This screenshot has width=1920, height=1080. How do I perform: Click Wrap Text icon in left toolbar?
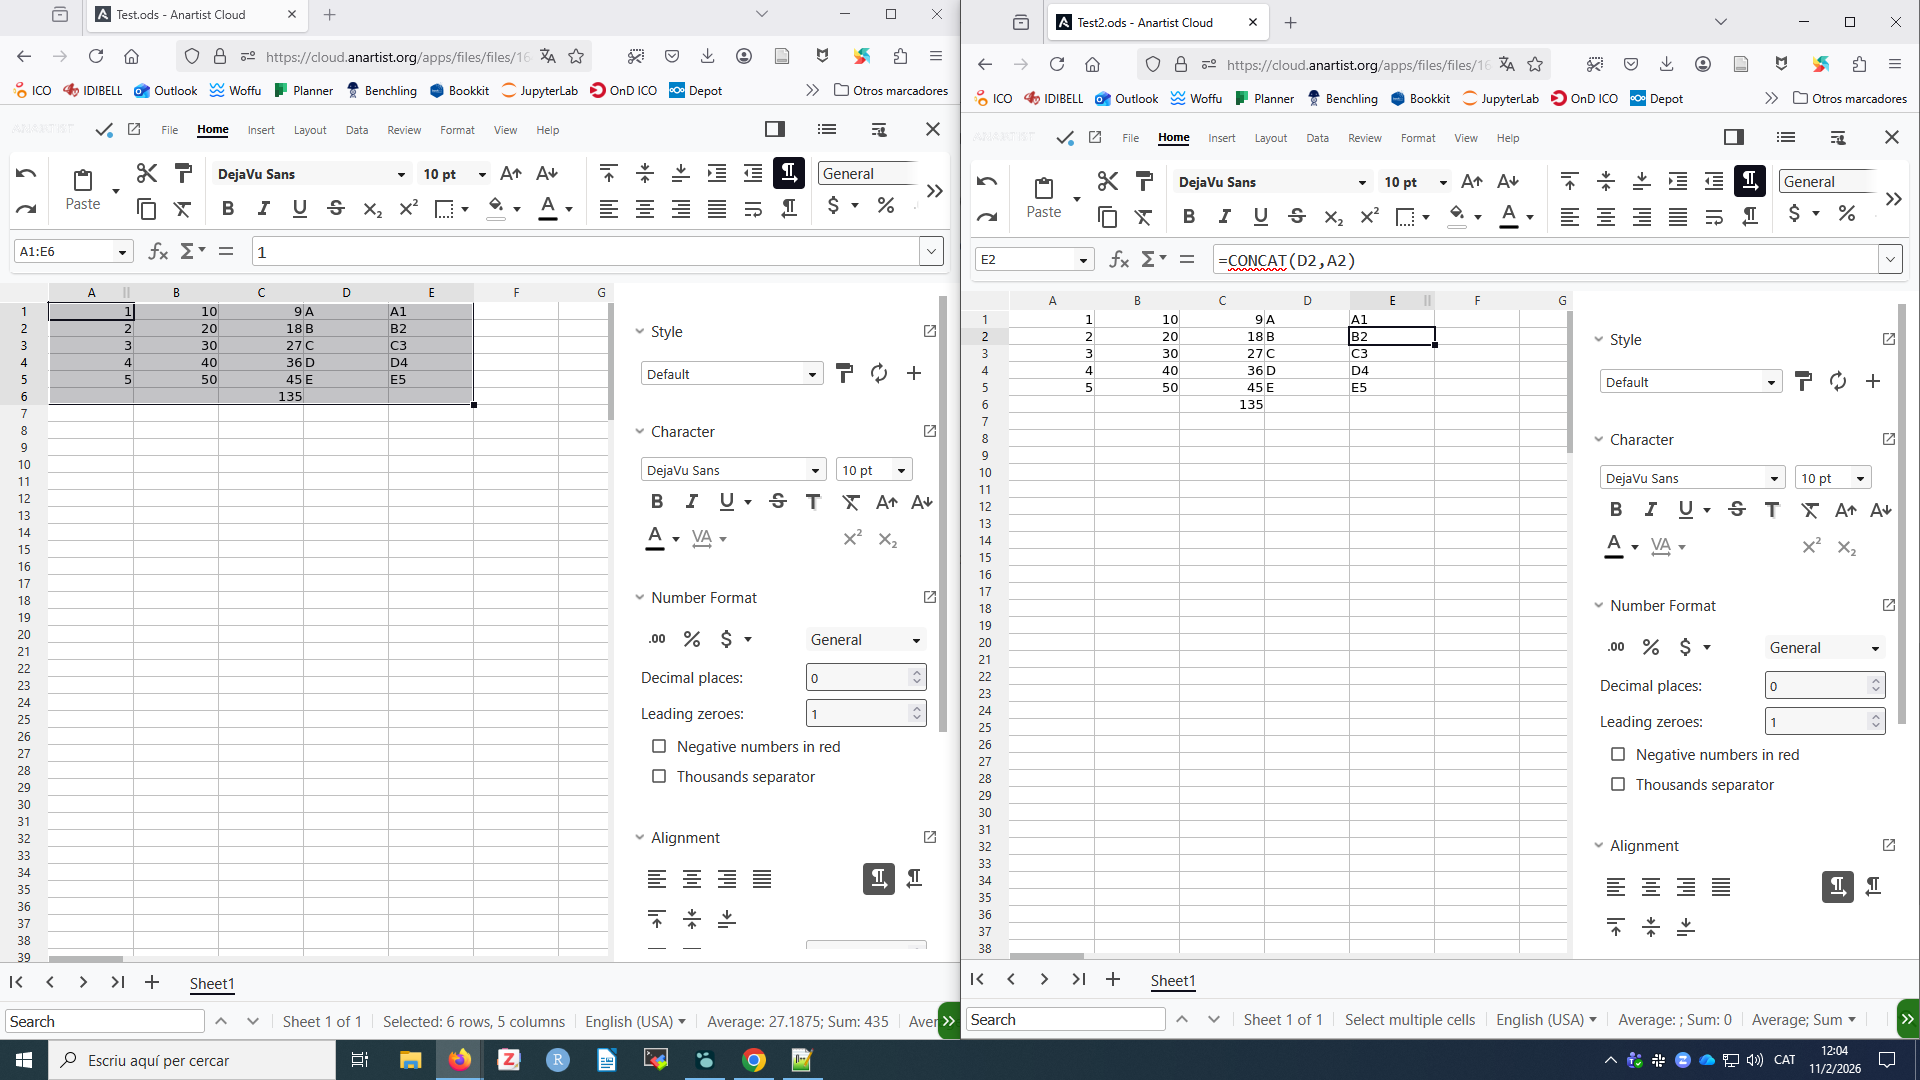753,208
